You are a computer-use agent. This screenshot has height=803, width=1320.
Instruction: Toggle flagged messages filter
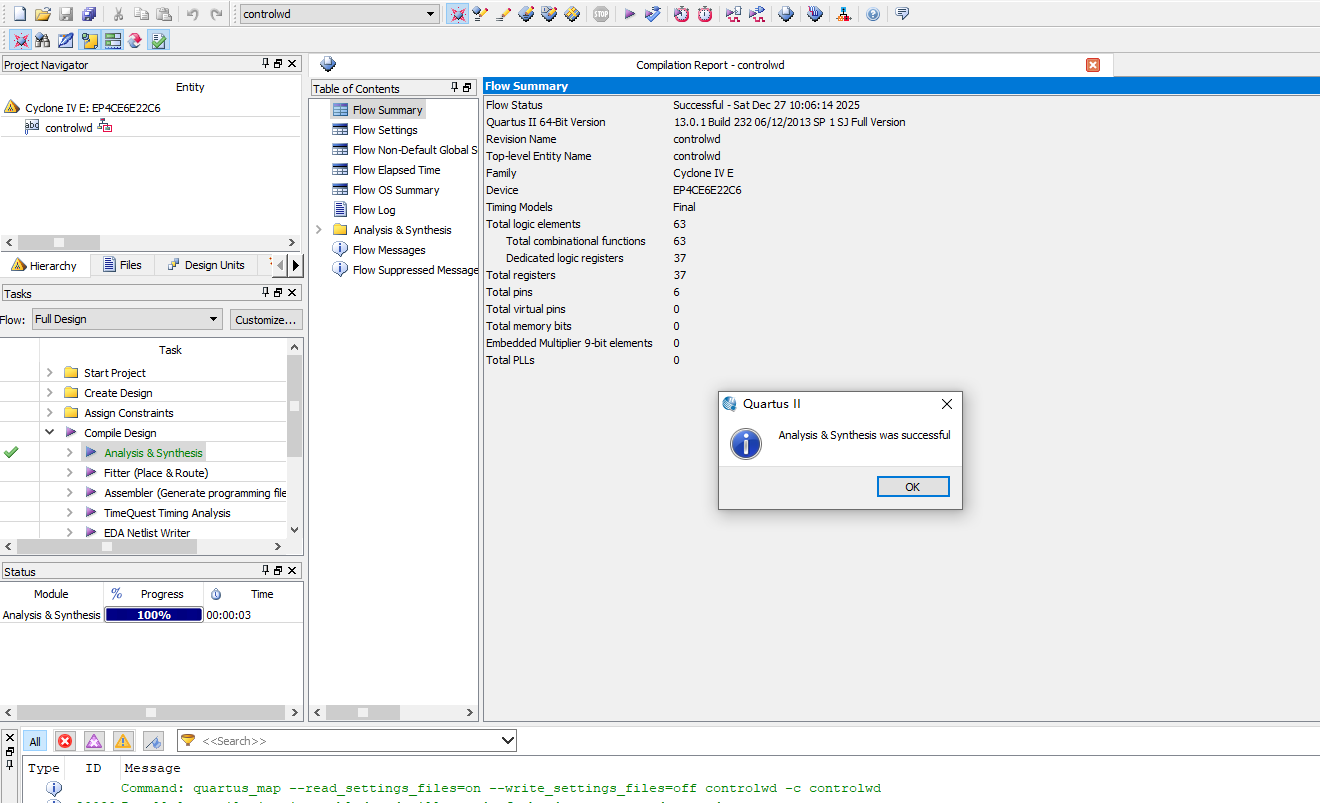(153, 741)
